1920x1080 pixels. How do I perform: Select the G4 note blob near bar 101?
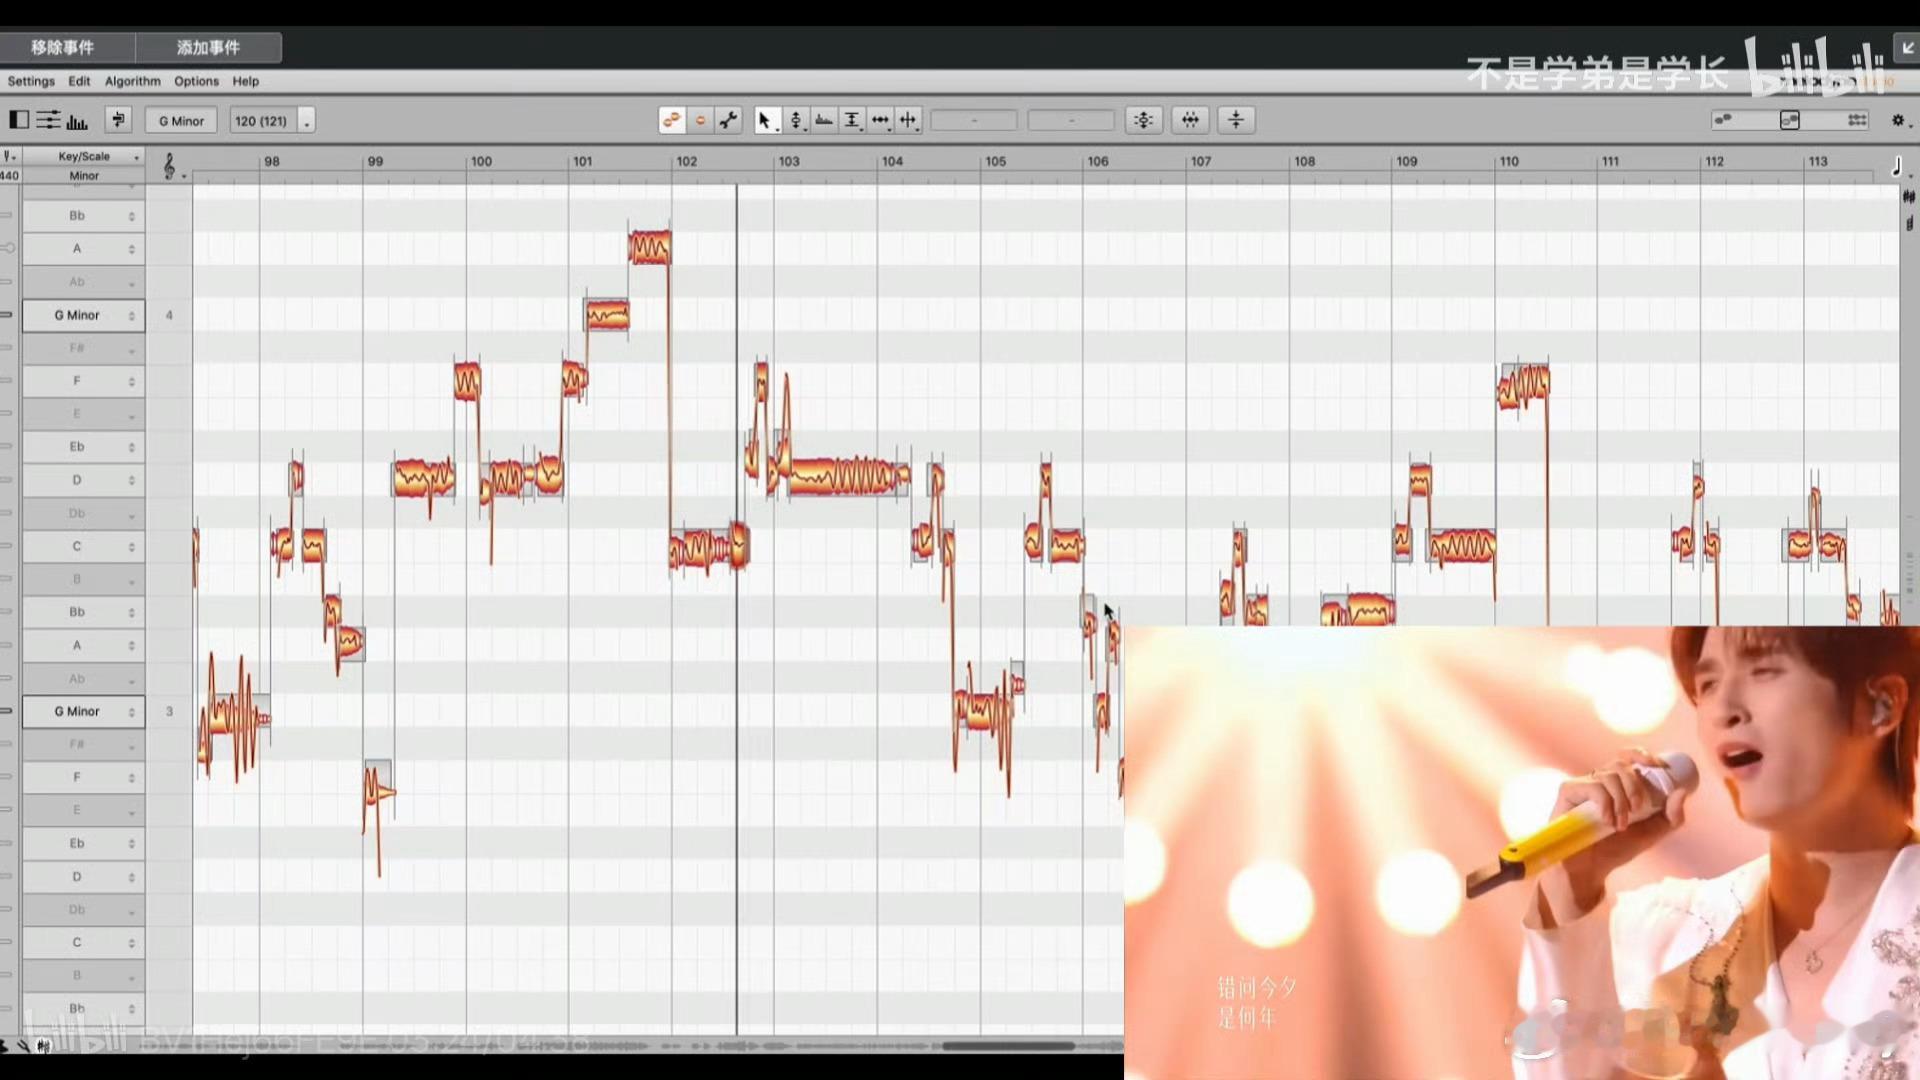607,316
